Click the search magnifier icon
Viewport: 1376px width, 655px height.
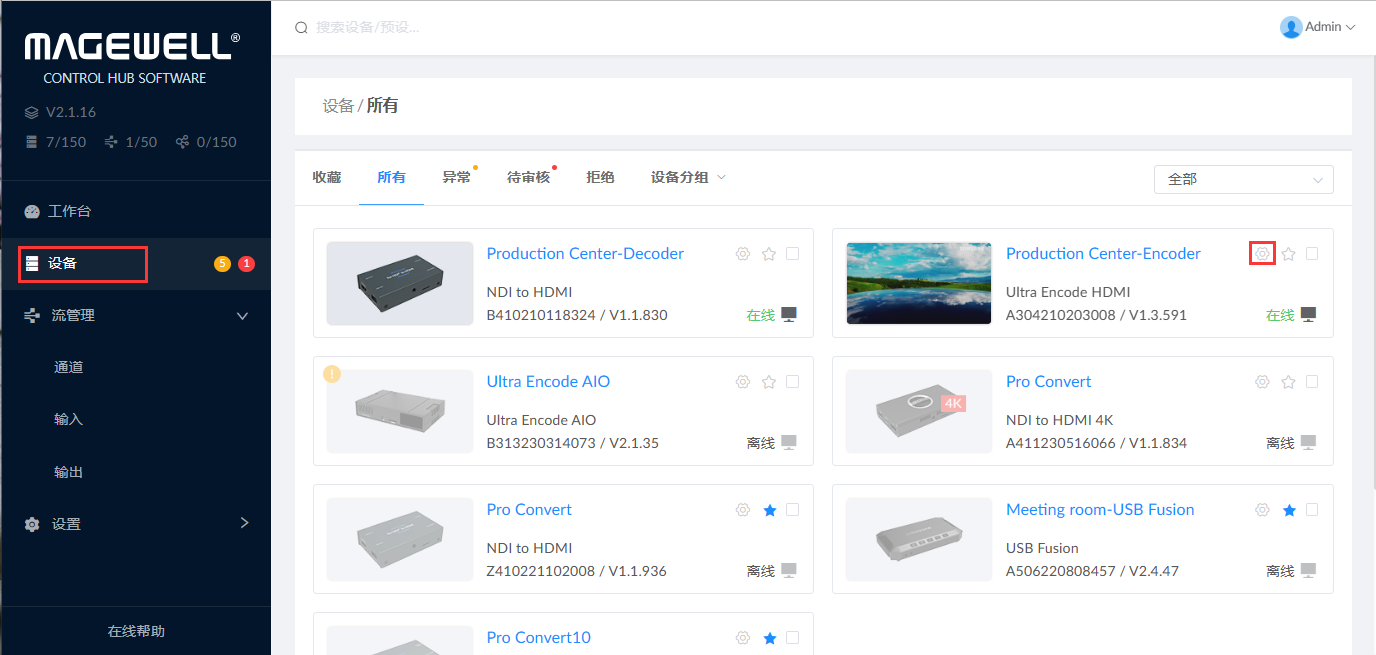[301, 28]
